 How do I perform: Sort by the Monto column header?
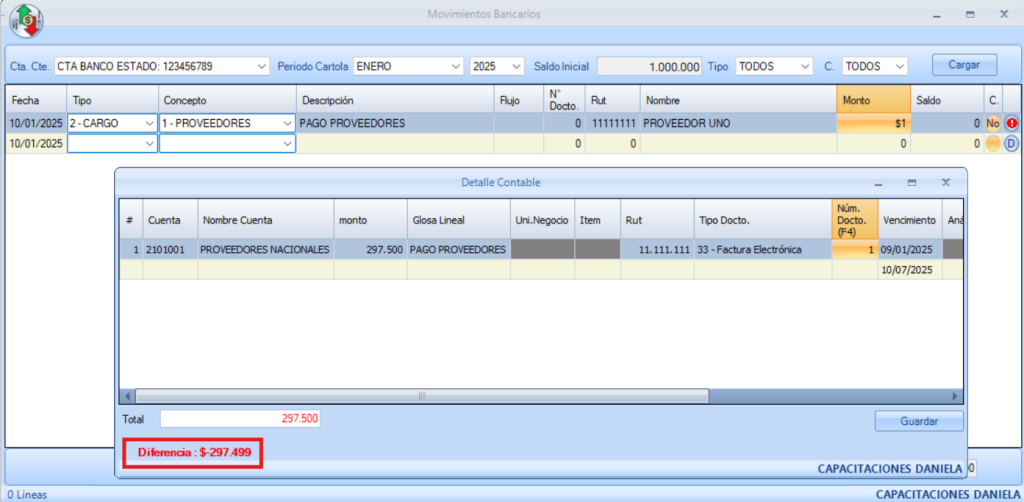click(873, 100)
